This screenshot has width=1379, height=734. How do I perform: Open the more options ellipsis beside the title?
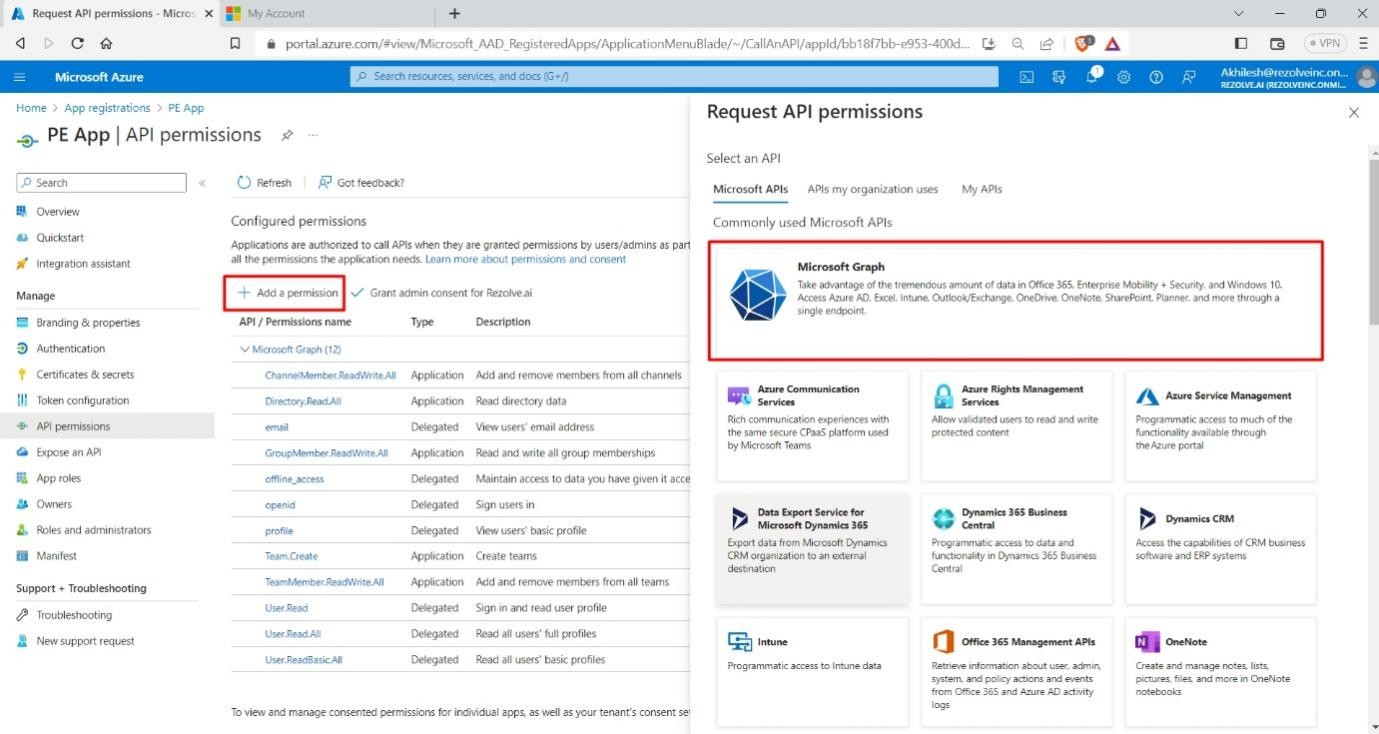pyautogui.click(x=313, y=135)
